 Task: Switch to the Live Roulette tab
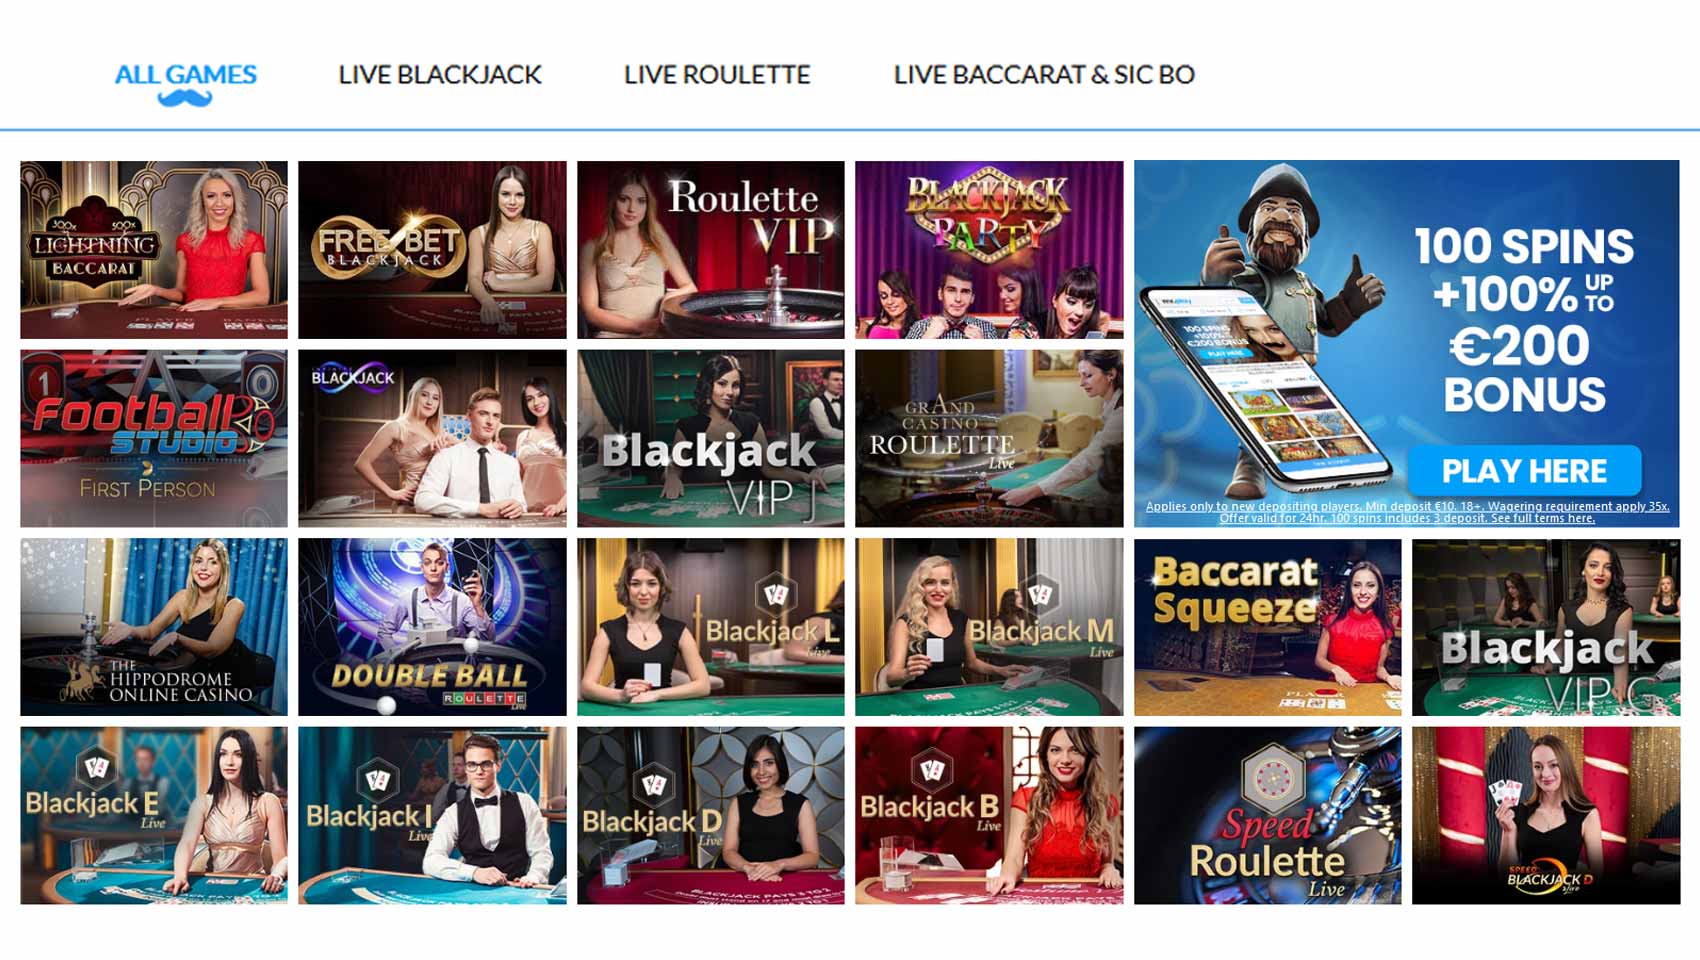pos(717,75)
